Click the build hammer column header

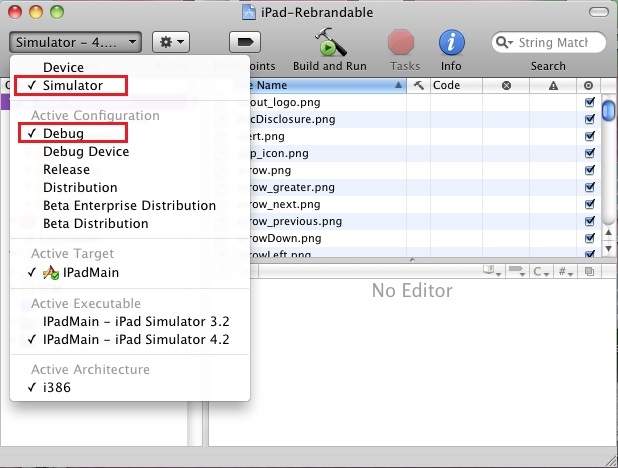pos(418,86)
